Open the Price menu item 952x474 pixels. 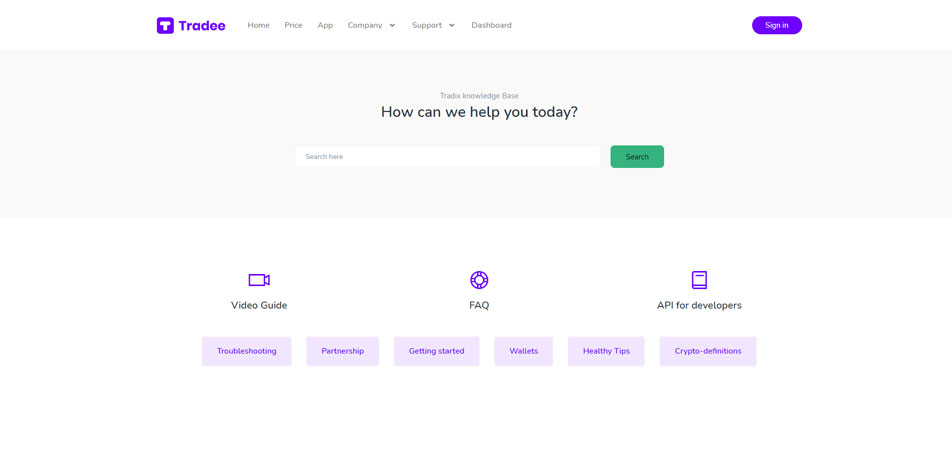coord(293,26)
